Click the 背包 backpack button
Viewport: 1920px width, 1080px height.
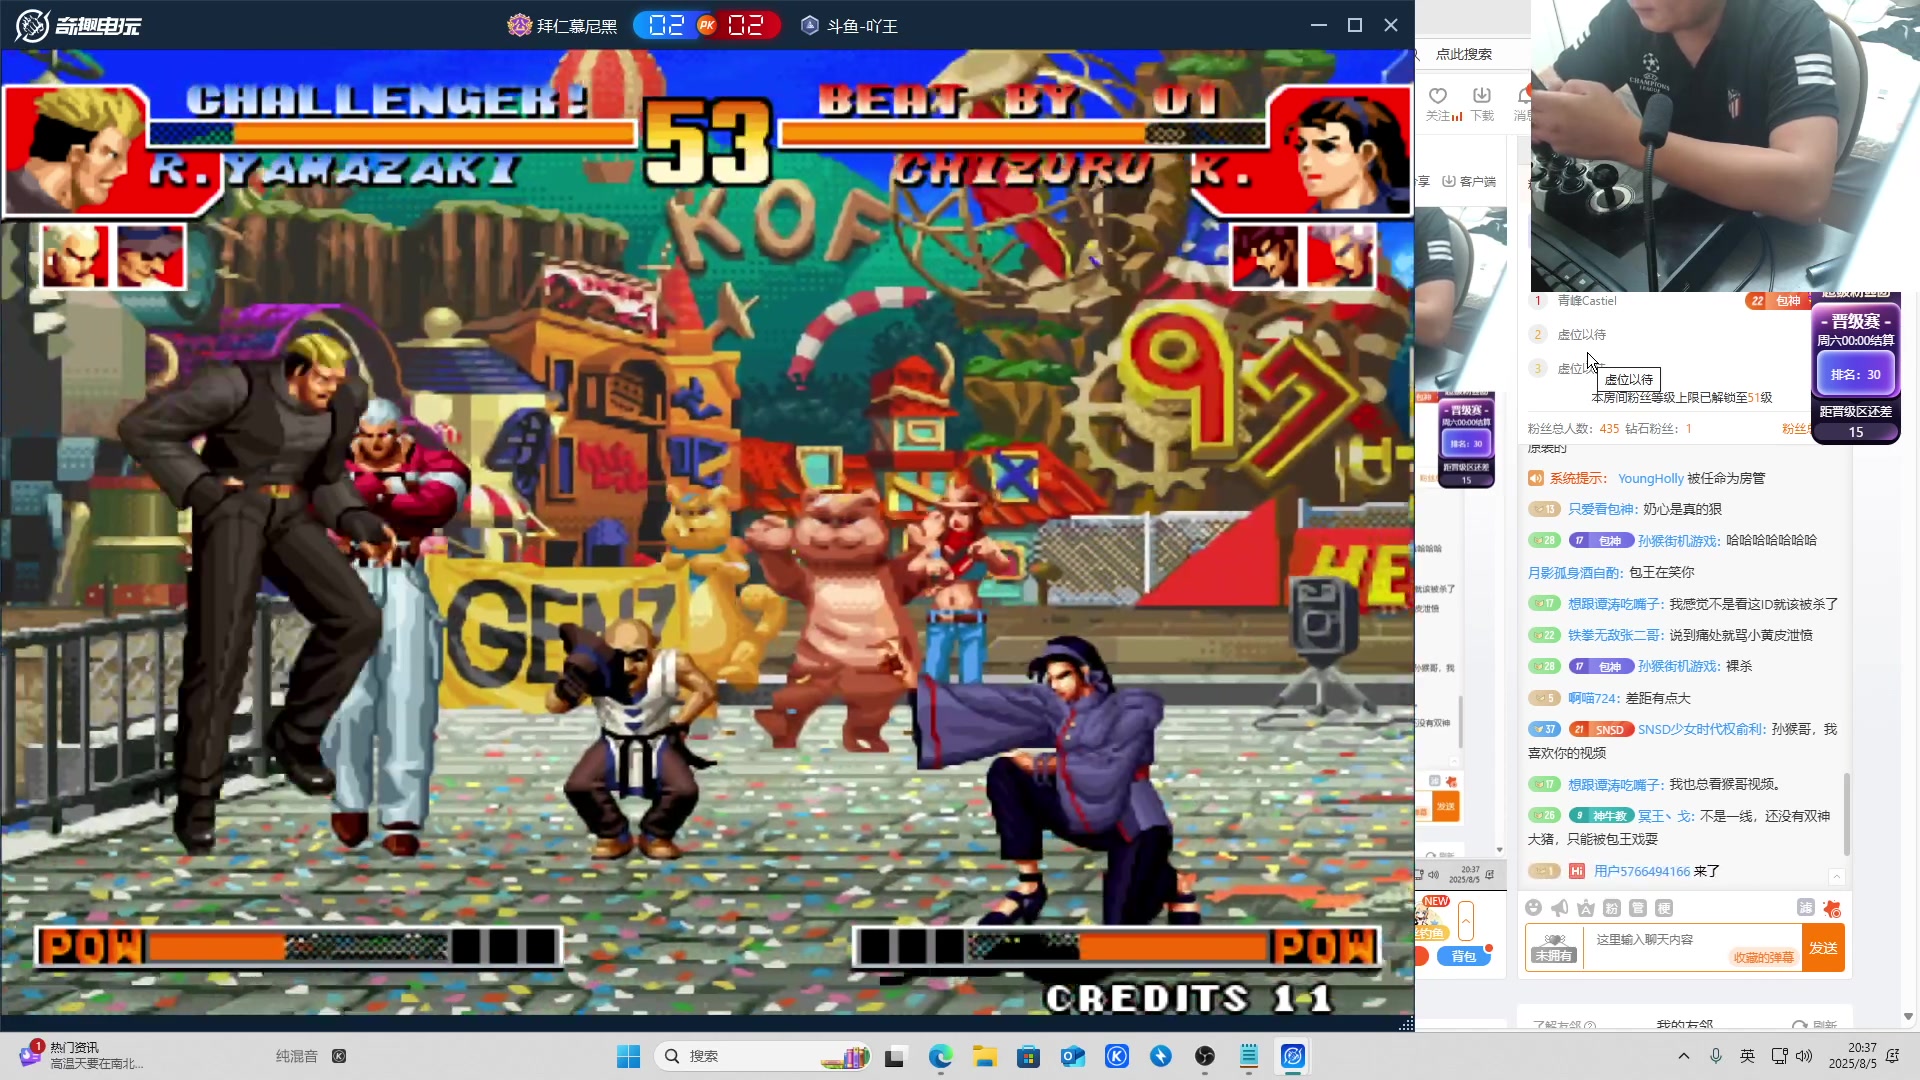(x=1464, y=956)
